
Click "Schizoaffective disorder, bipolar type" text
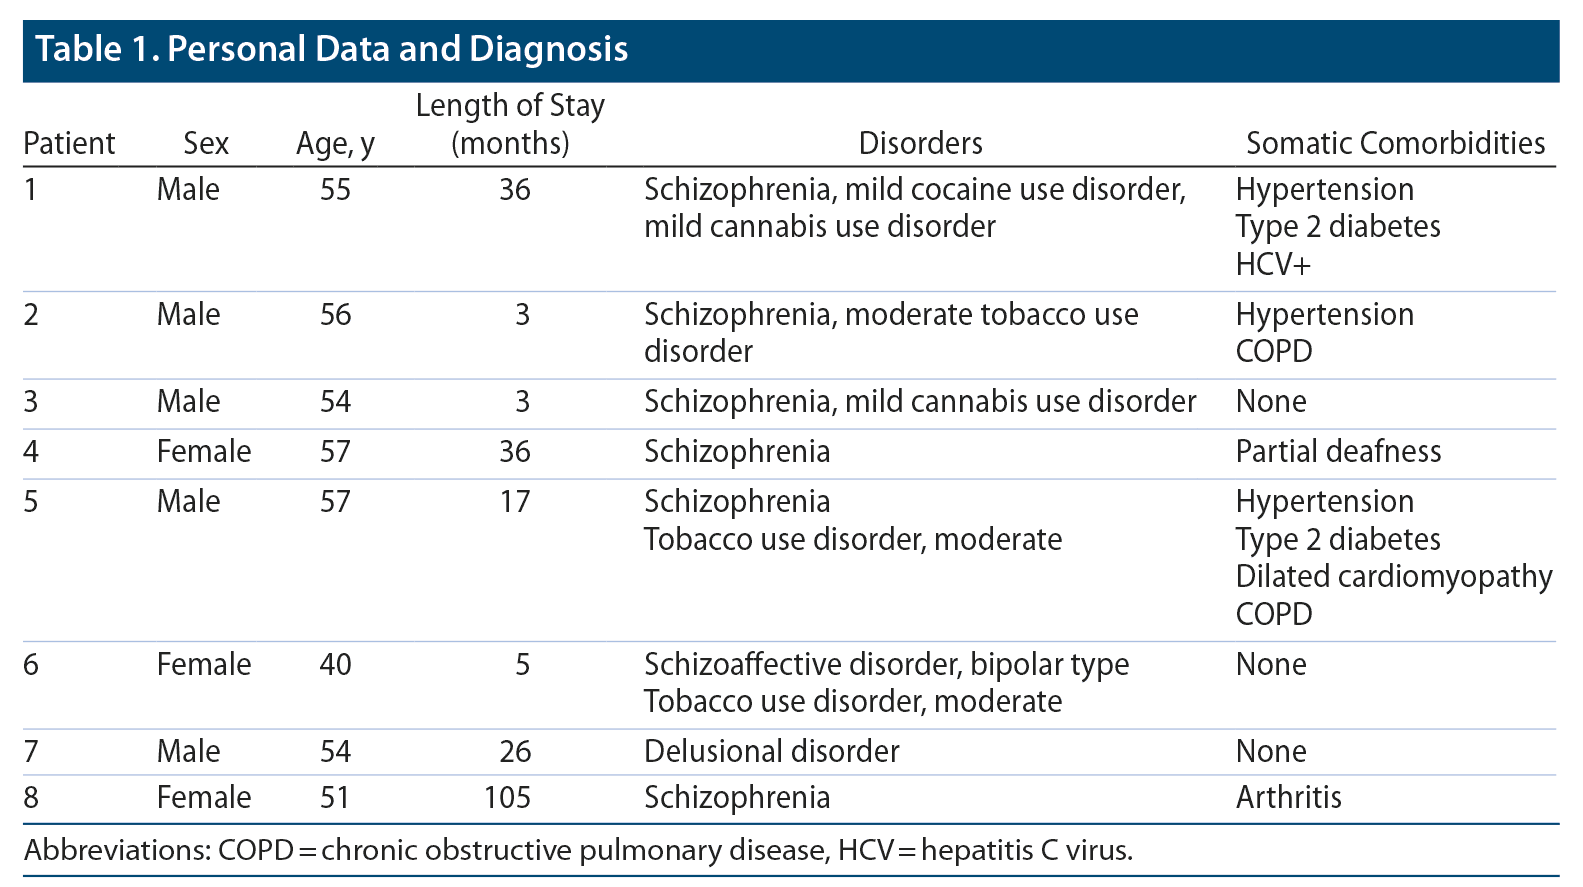[x=886, y=665]
